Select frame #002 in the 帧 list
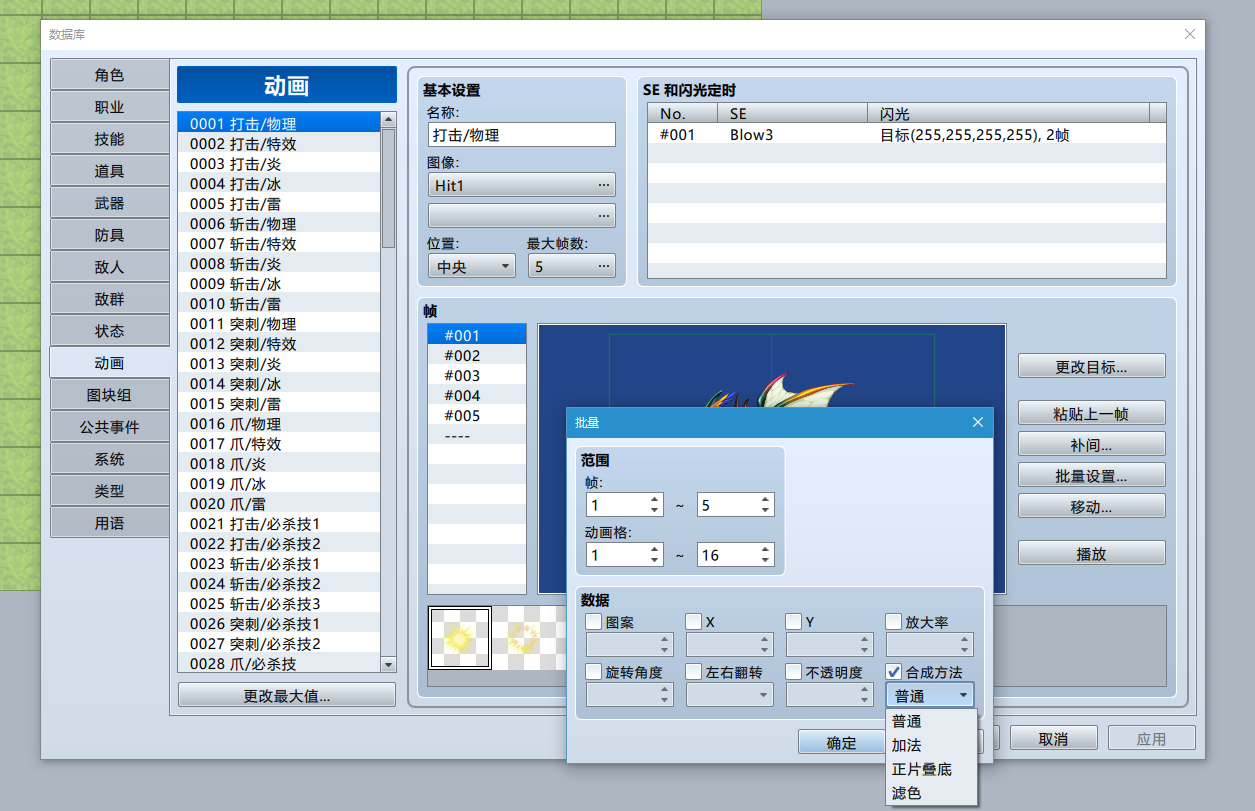The width and height of the screenshot is (1255, 811). click(477, 356)
